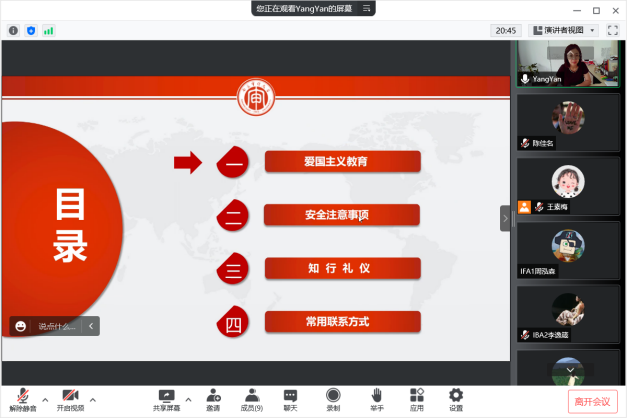The image size is (627, 418).
Task: Click the Leave Meeting (离开会议) button
Action: coord(590,401)
